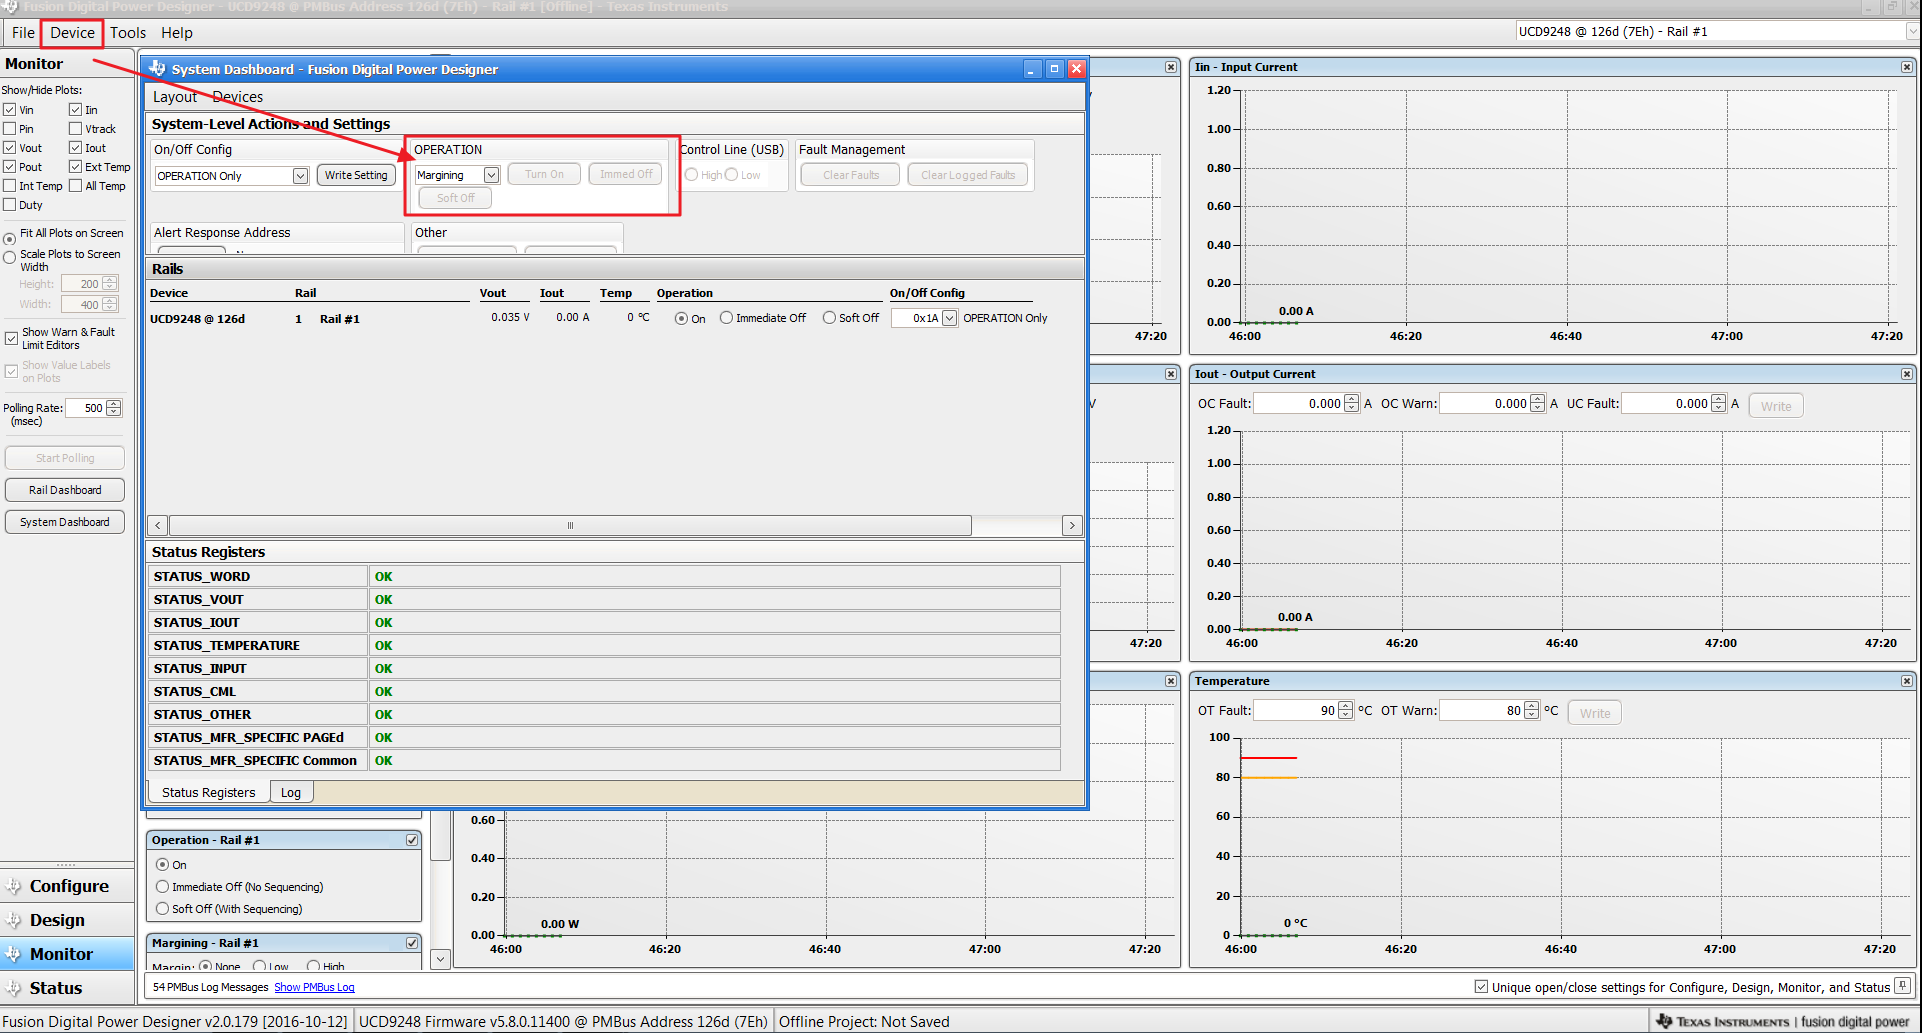
Task: Click the Write Setting button
Action: tap(356, 175)
